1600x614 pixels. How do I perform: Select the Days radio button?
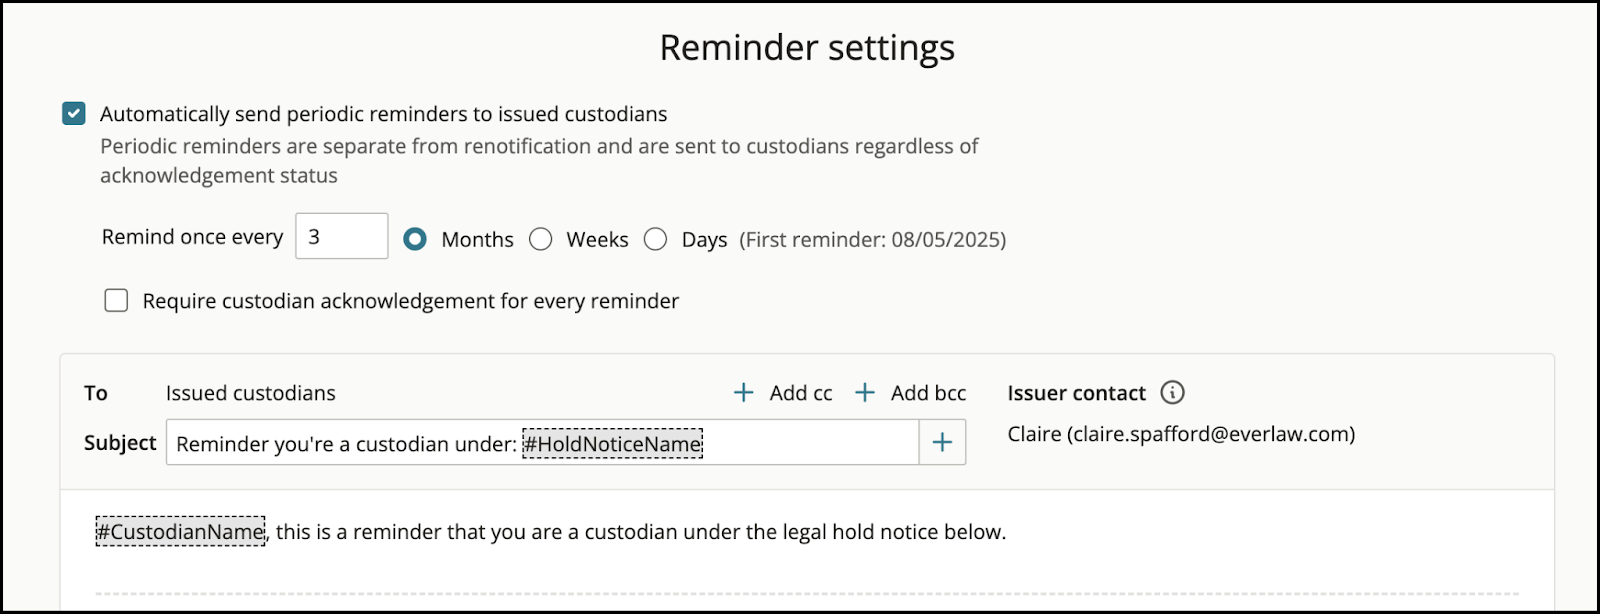tap(656, 239)
